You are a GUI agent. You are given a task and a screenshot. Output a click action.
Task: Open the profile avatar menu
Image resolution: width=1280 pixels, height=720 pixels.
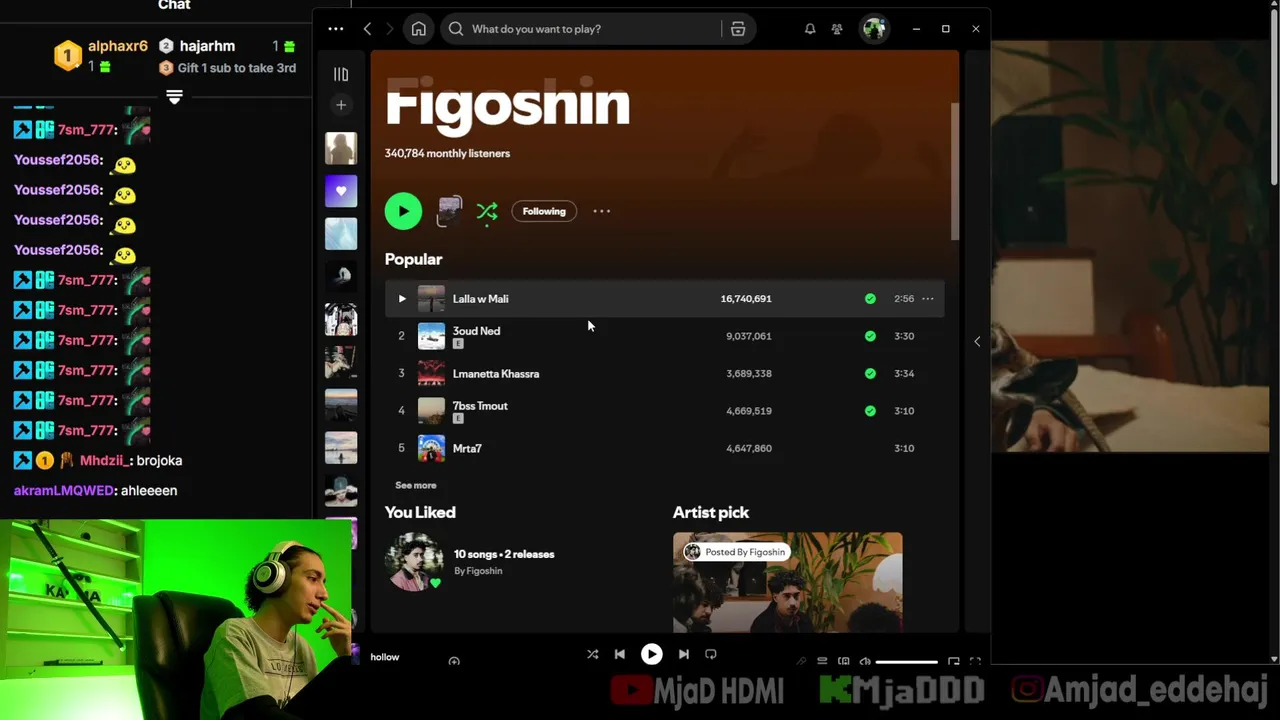click(x=875, y=29)
